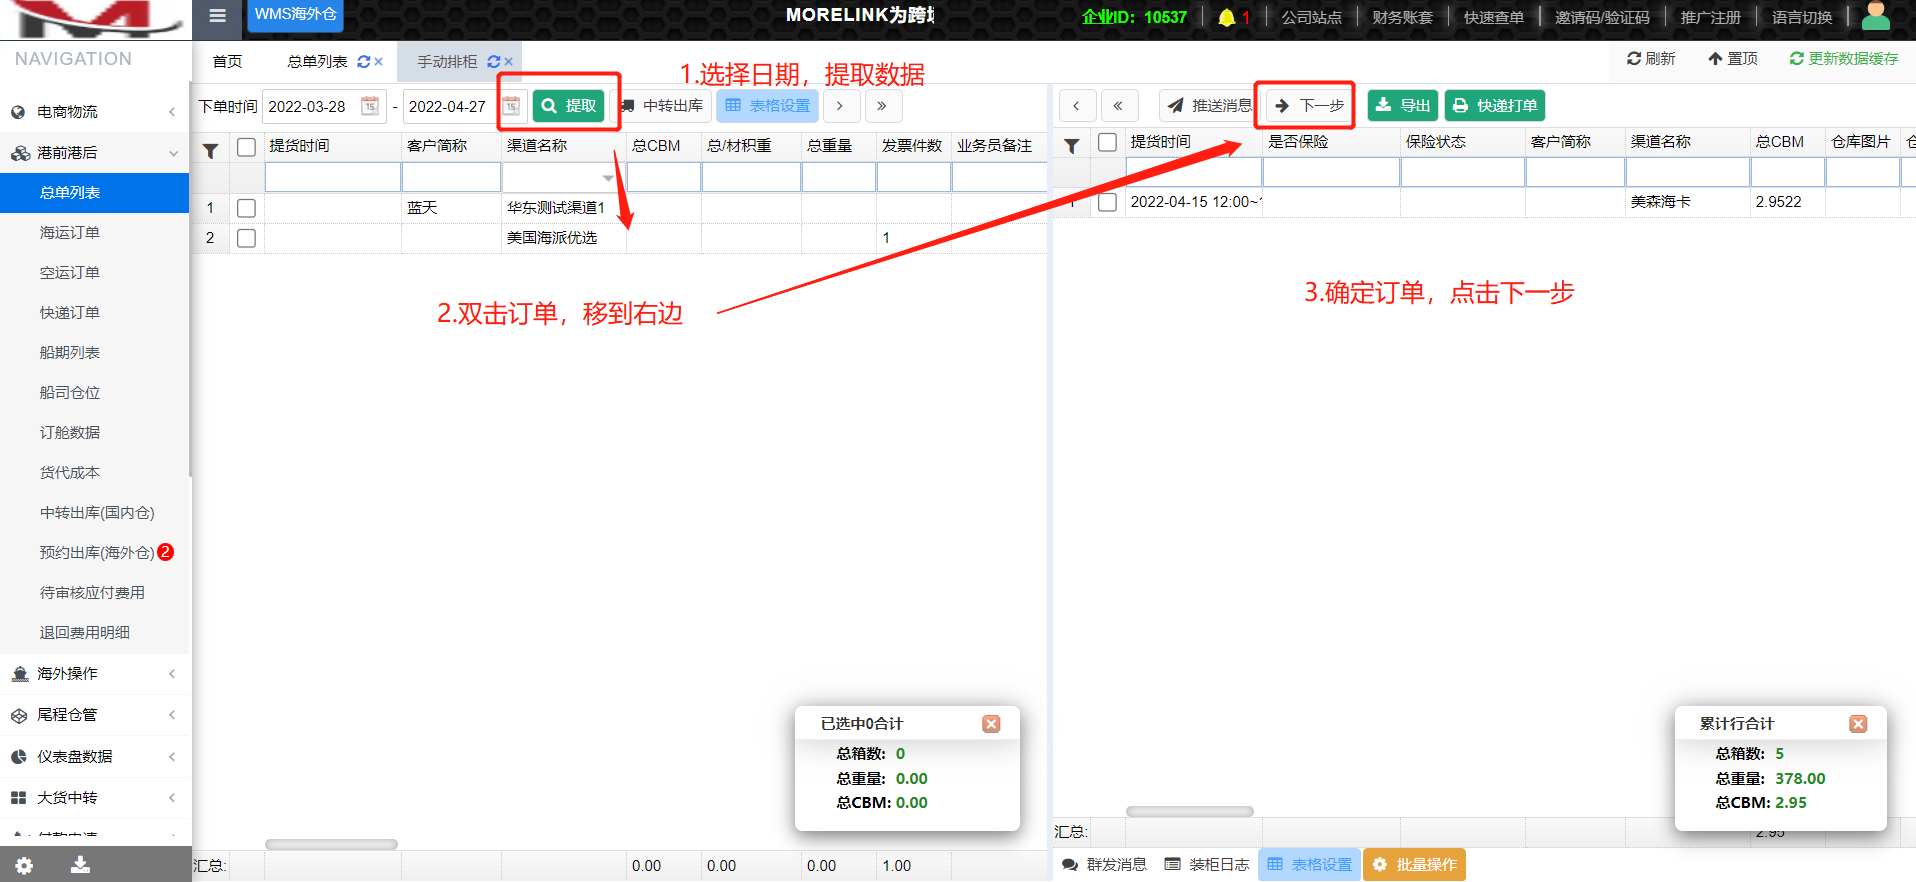Open 公司站点 in top bar
Viewport: 1916px width, 882px height.
[1312, 17]
